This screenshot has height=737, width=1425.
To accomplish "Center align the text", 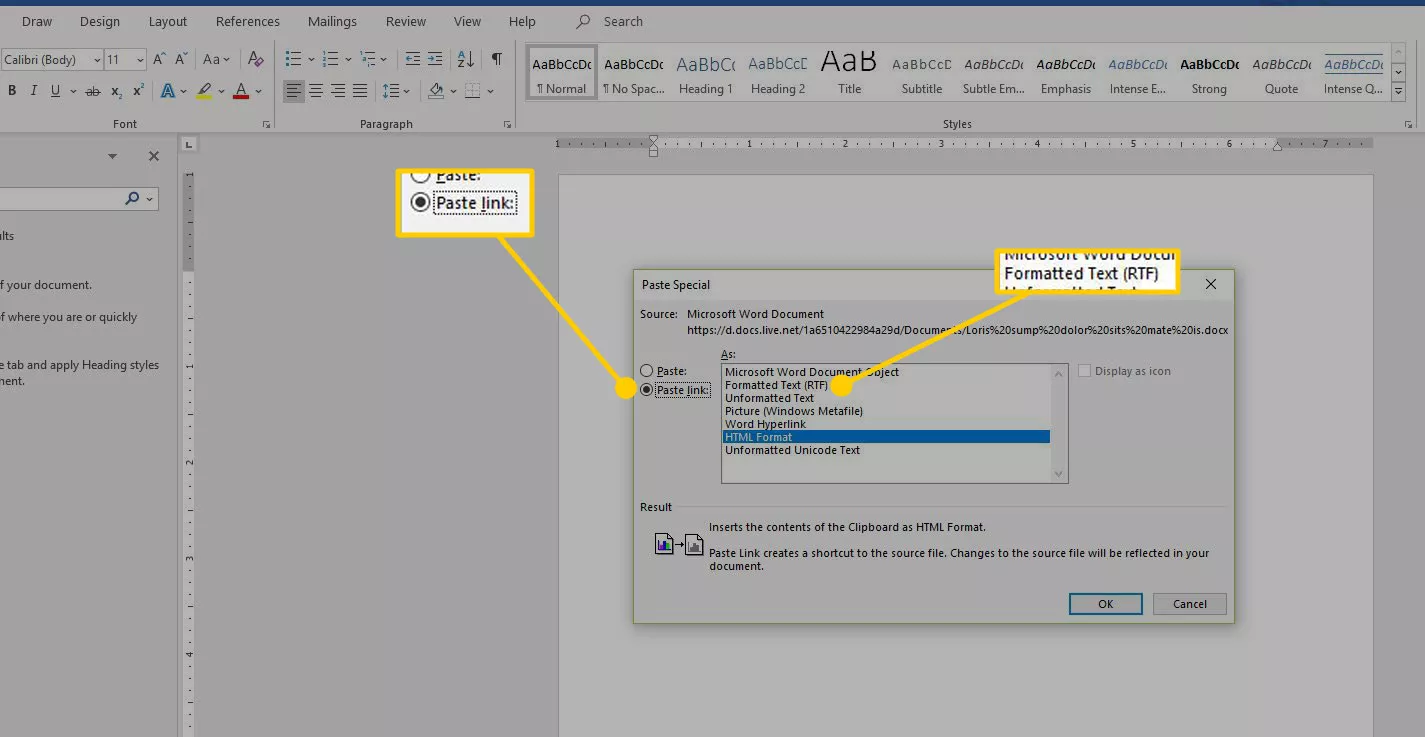I will (316, 91).
